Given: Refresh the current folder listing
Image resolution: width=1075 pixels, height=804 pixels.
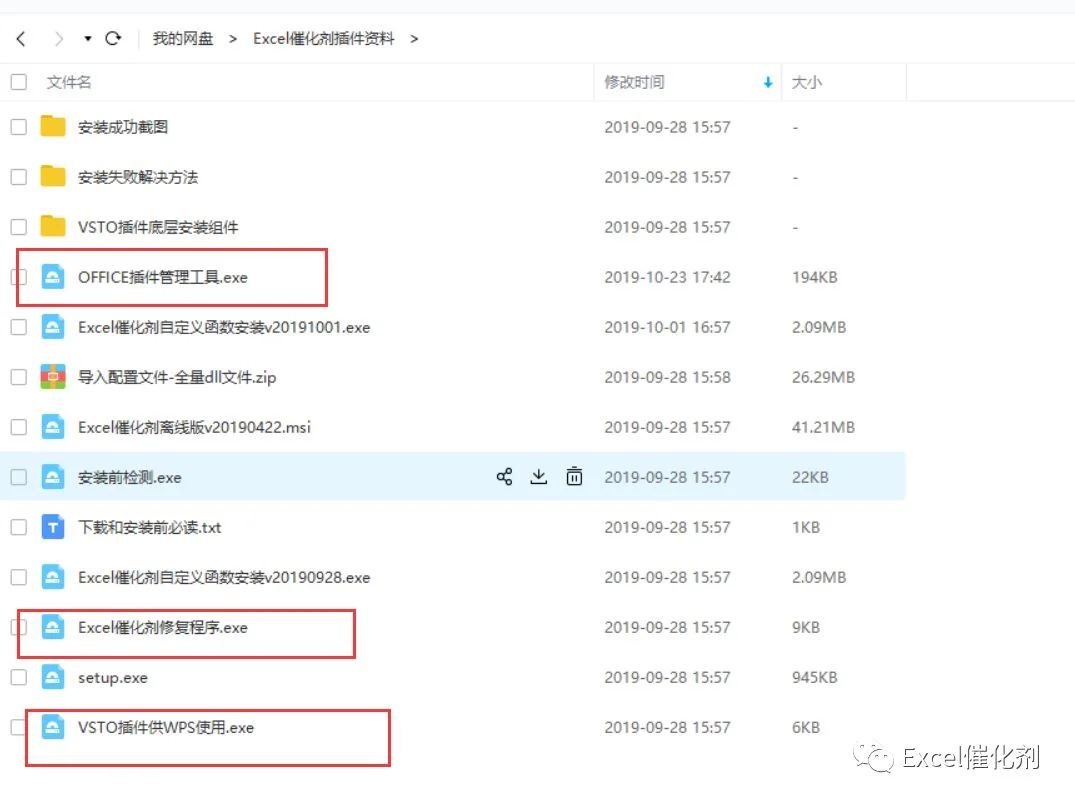Looking at the screenshot, I should click(x=113, y=38).
